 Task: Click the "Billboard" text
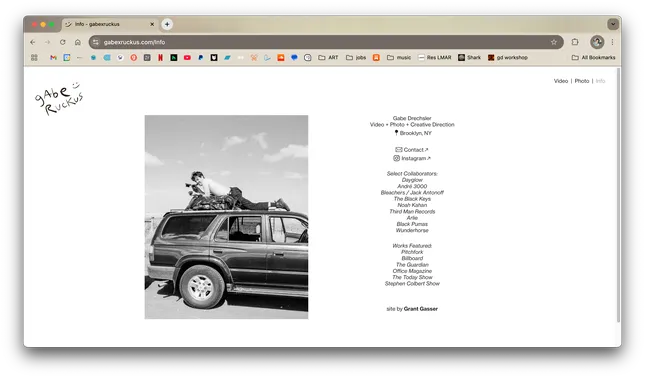point(412,258)
